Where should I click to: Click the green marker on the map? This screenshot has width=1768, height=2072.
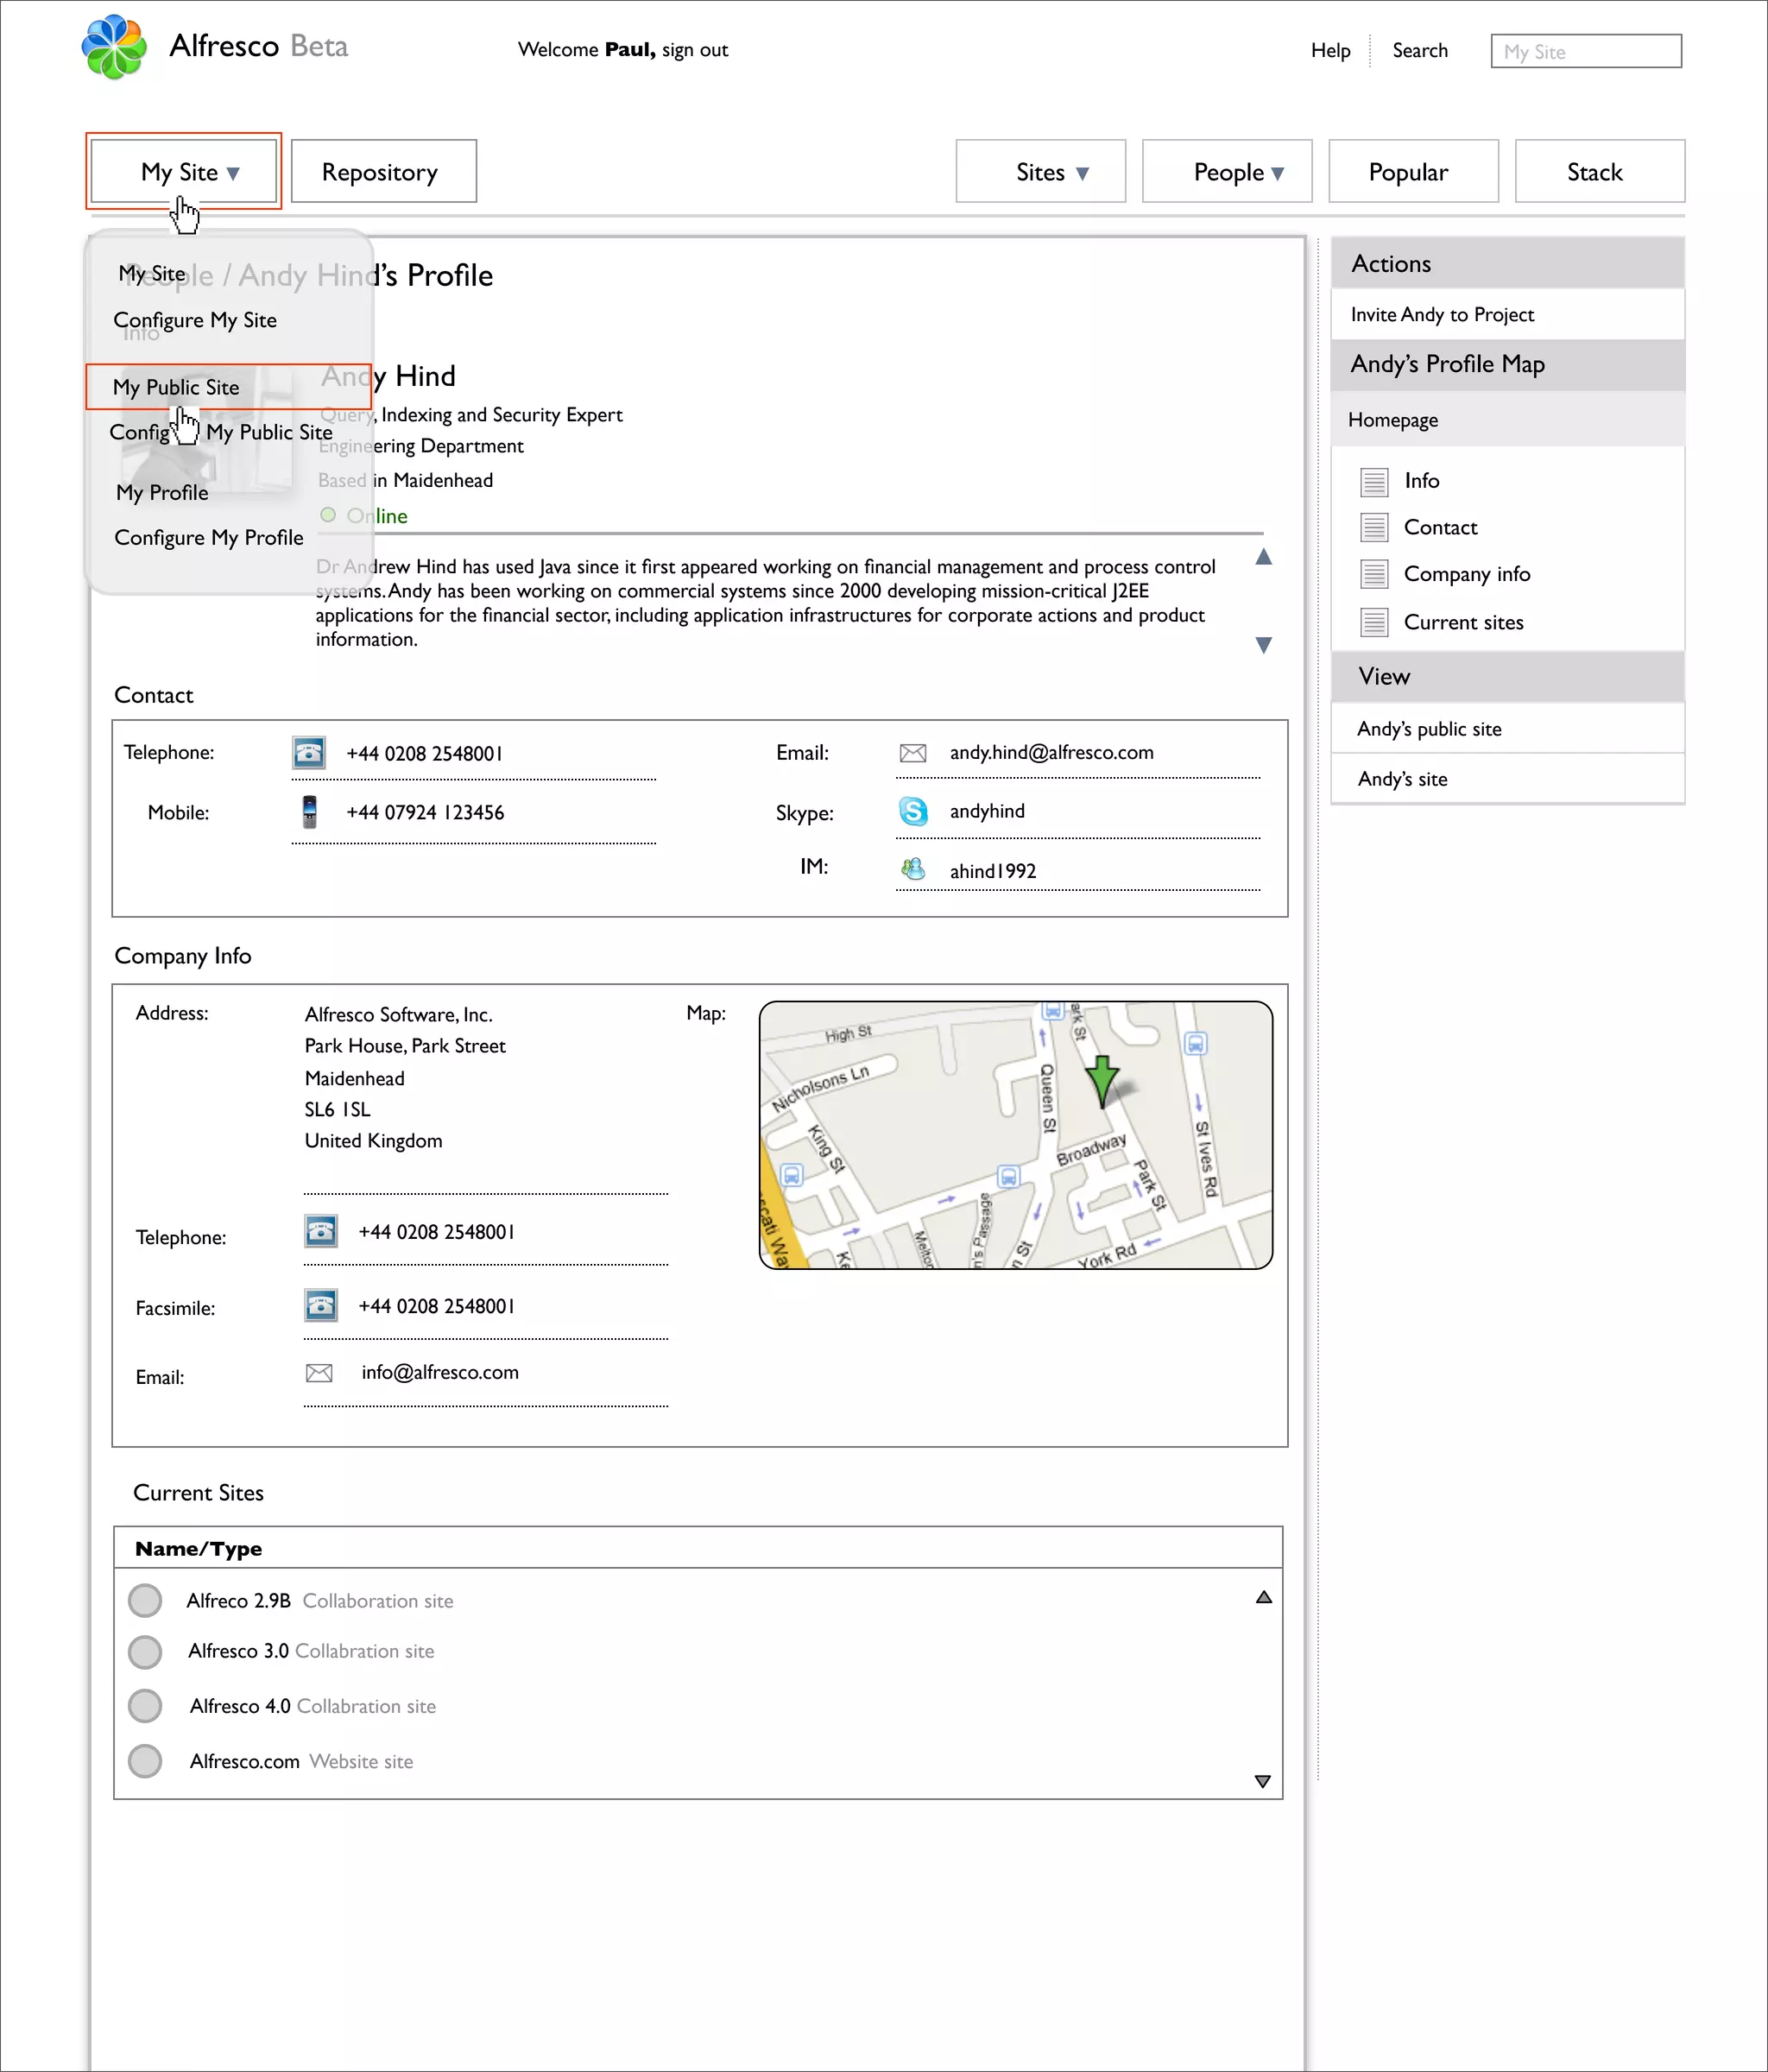(x=1102, y=1081)
